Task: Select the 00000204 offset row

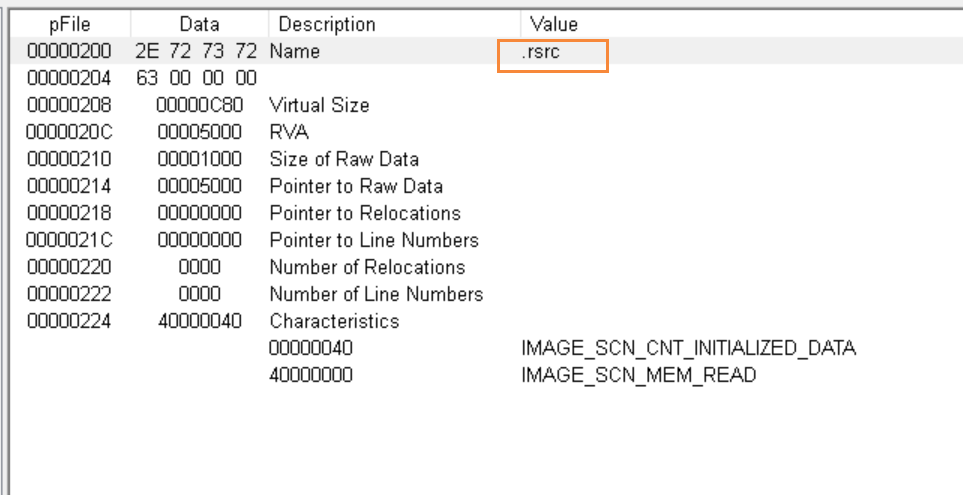Action: coord(70,78)
